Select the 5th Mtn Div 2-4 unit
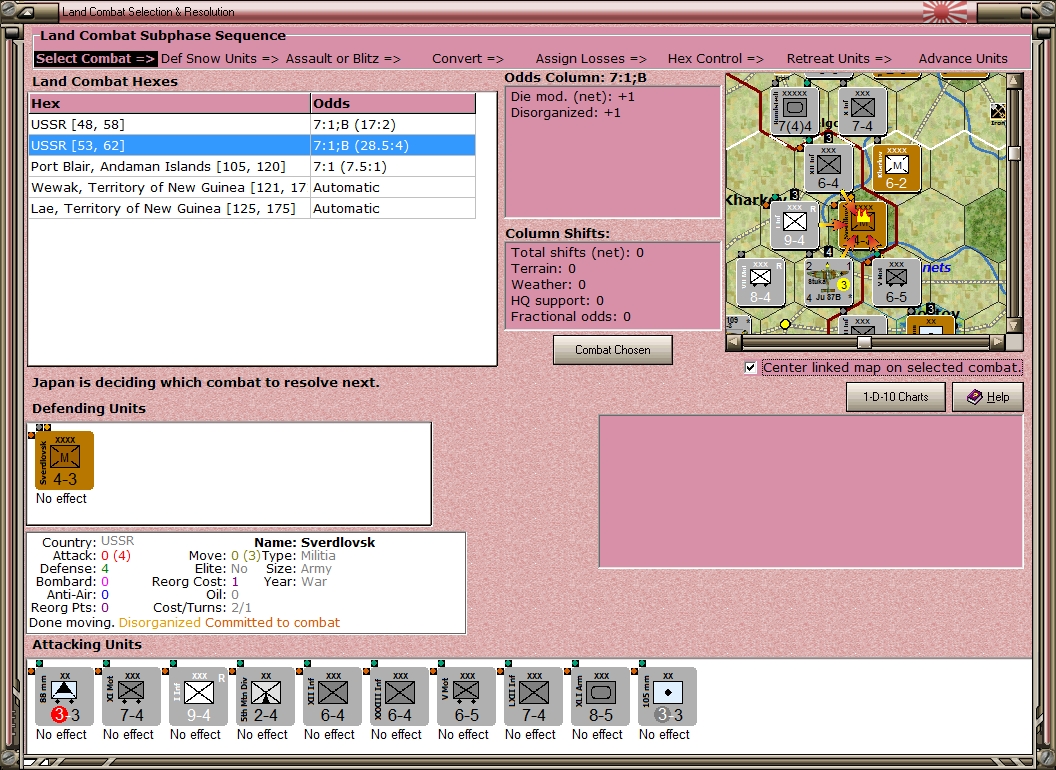Image resolution: width=1056 pixels, height=770 pixels. pos(265,697)
